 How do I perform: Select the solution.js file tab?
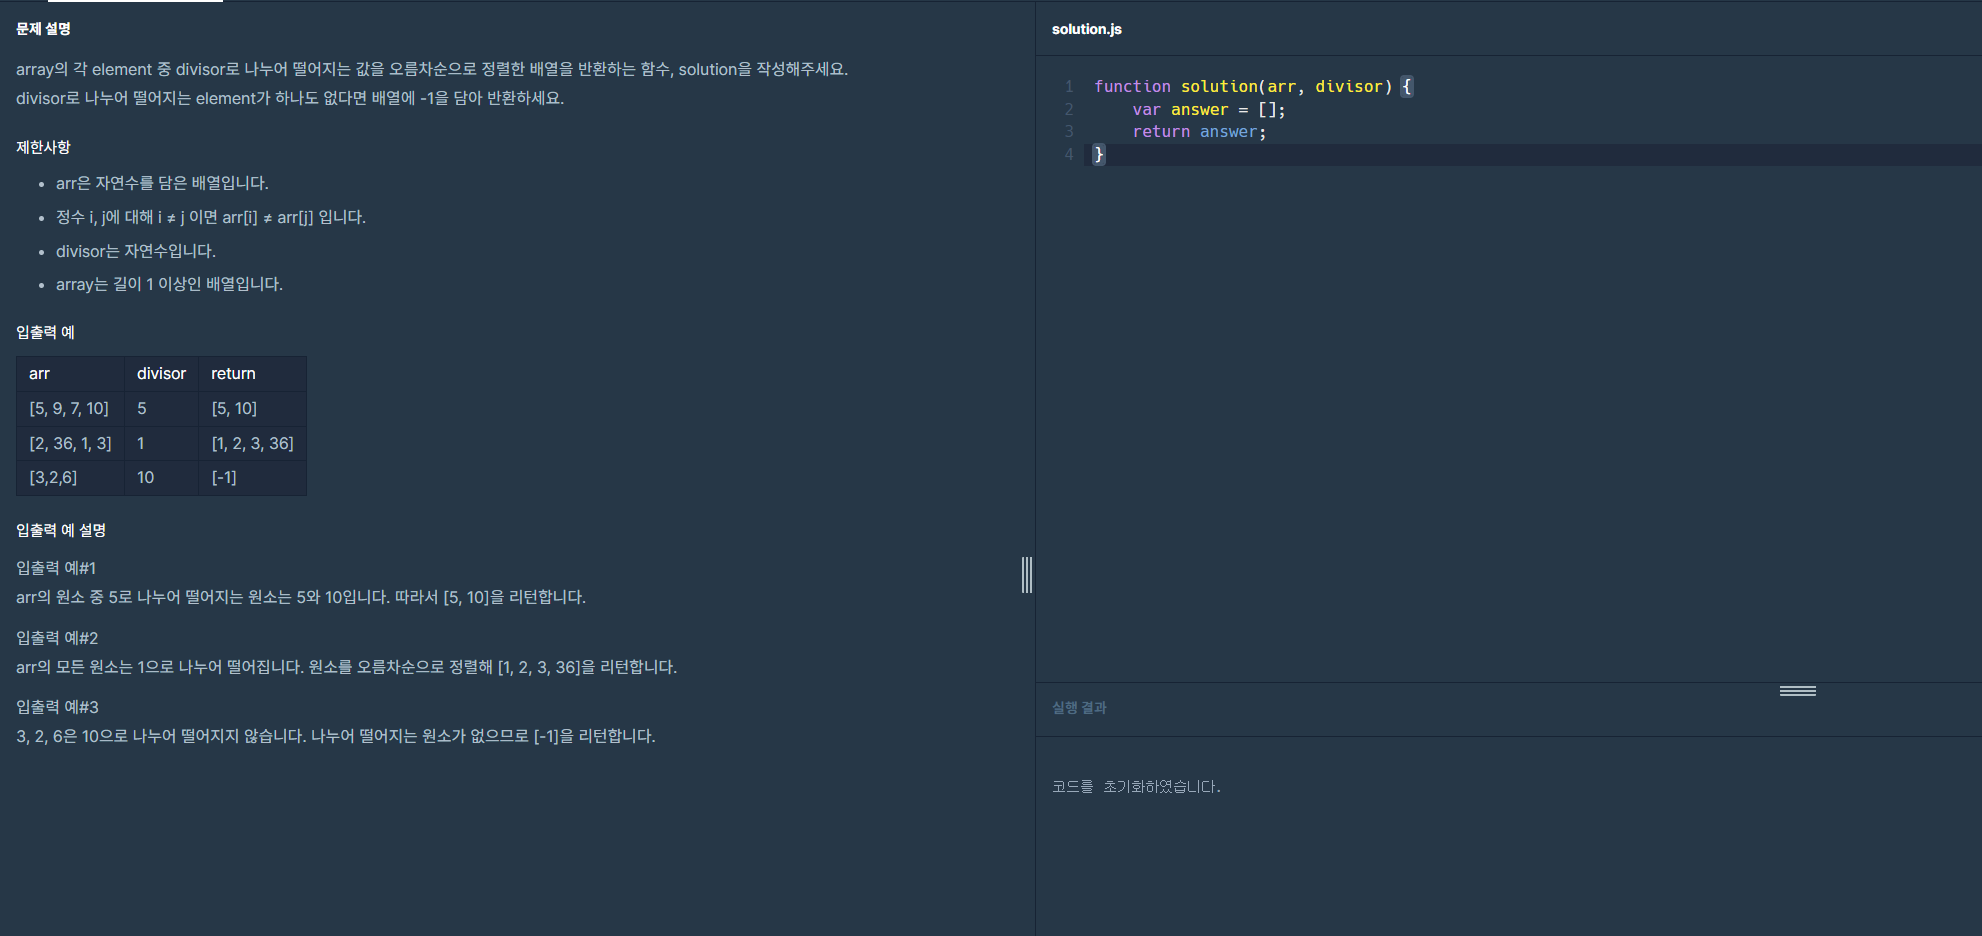(x=1086, y=29)
